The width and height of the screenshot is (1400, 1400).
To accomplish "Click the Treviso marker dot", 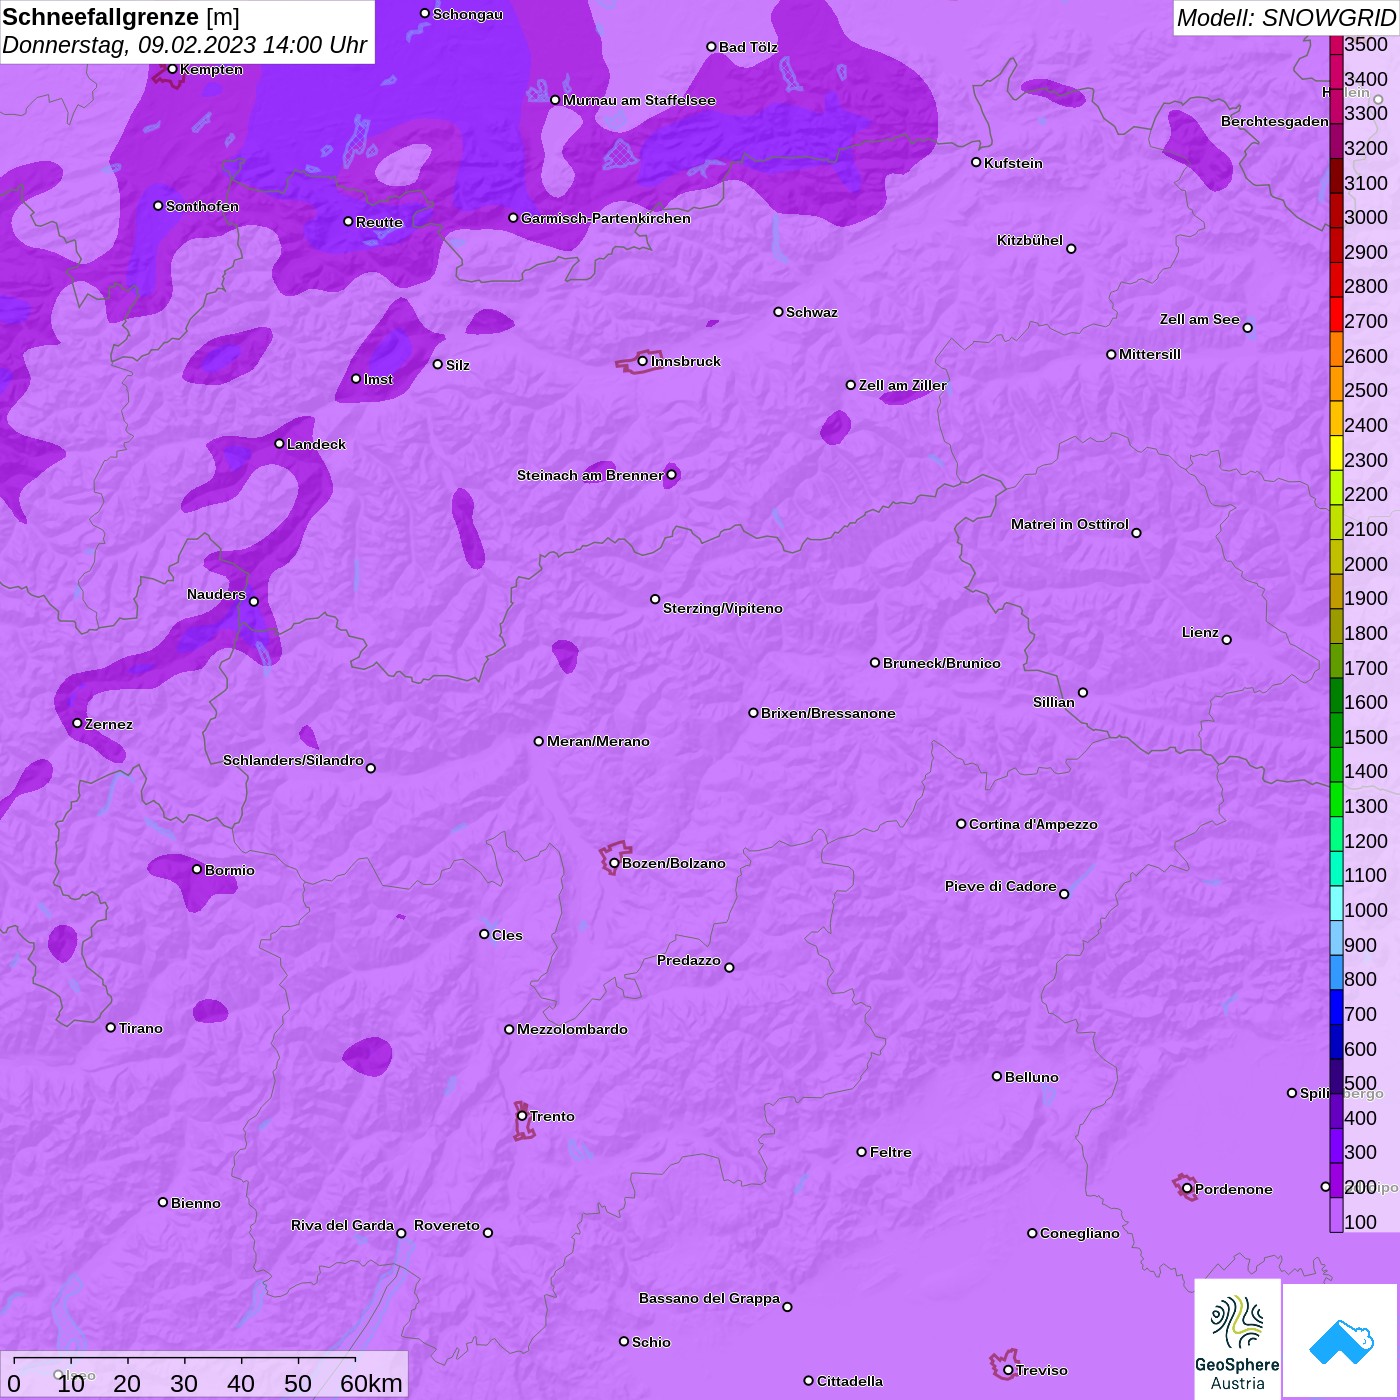I will [x=1008, y=1370].
